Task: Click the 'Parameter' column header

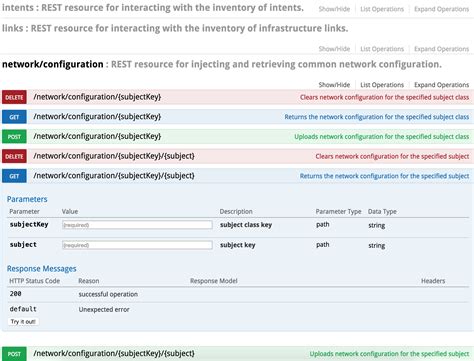Action: [24, 212]
